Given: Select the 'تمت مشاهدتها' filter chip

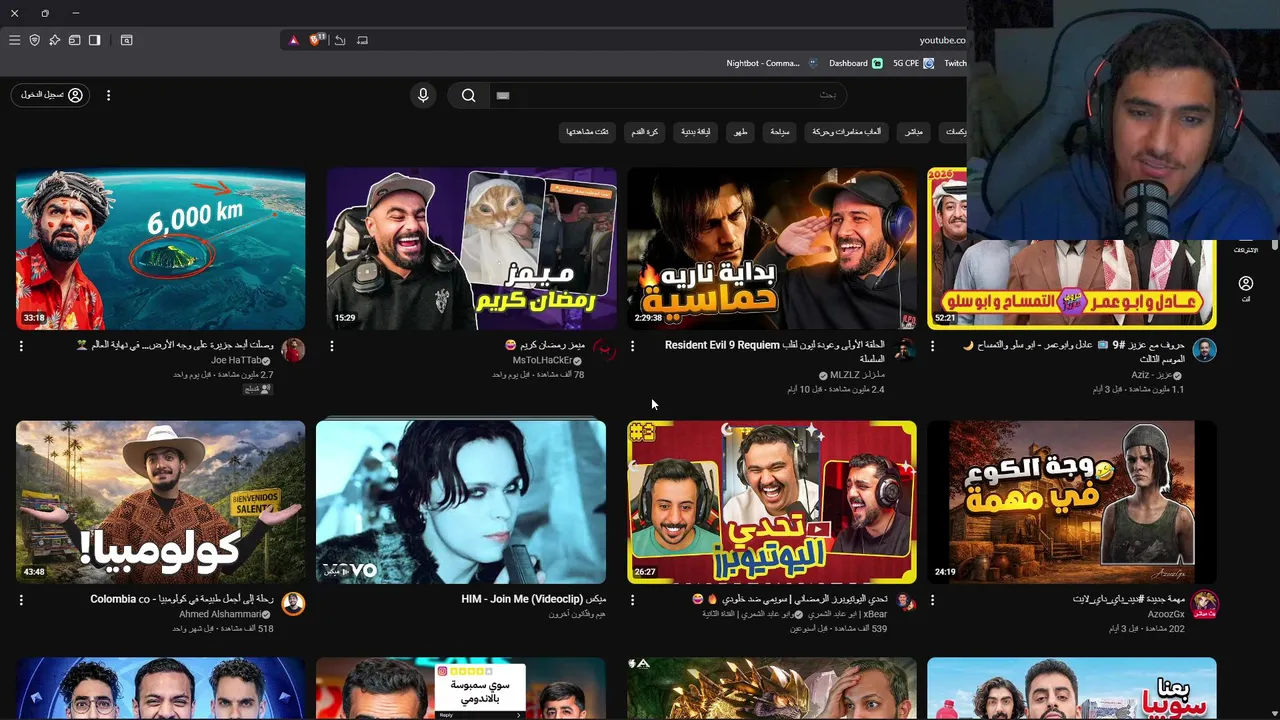Looking at the screenshot, I should point(587,132).
